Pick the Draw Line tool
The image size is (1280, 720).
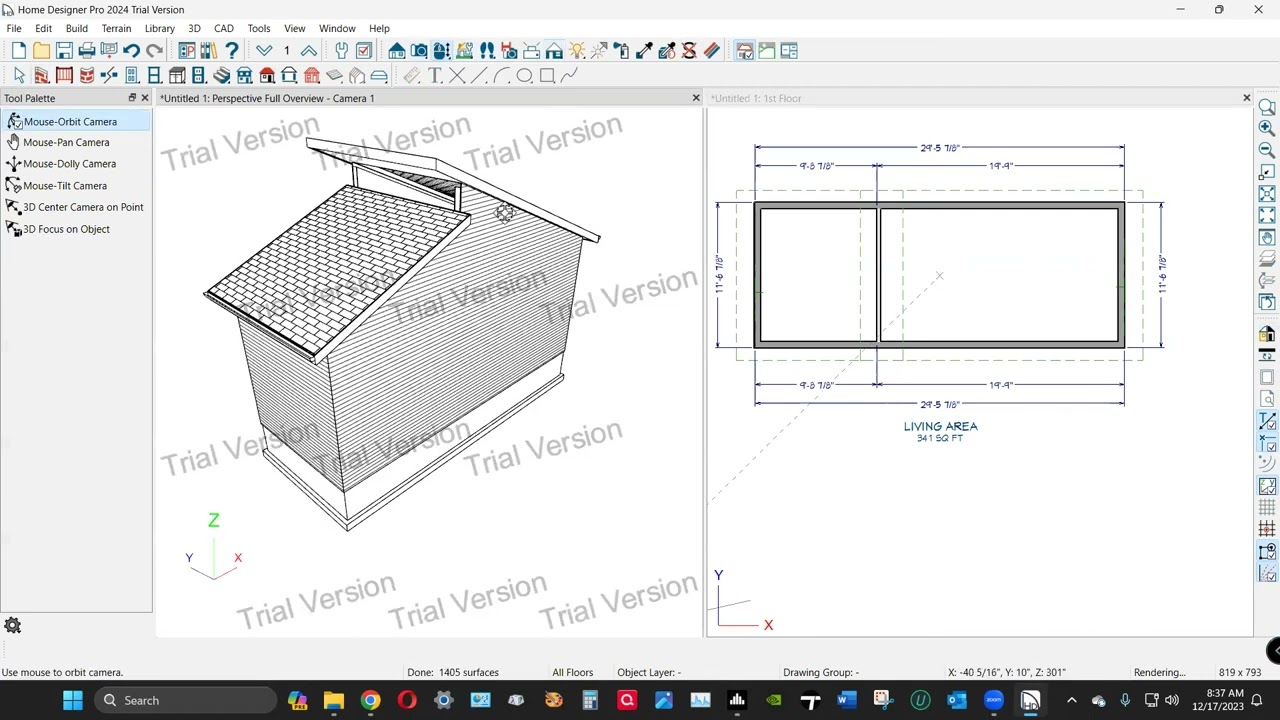point(479,75)
